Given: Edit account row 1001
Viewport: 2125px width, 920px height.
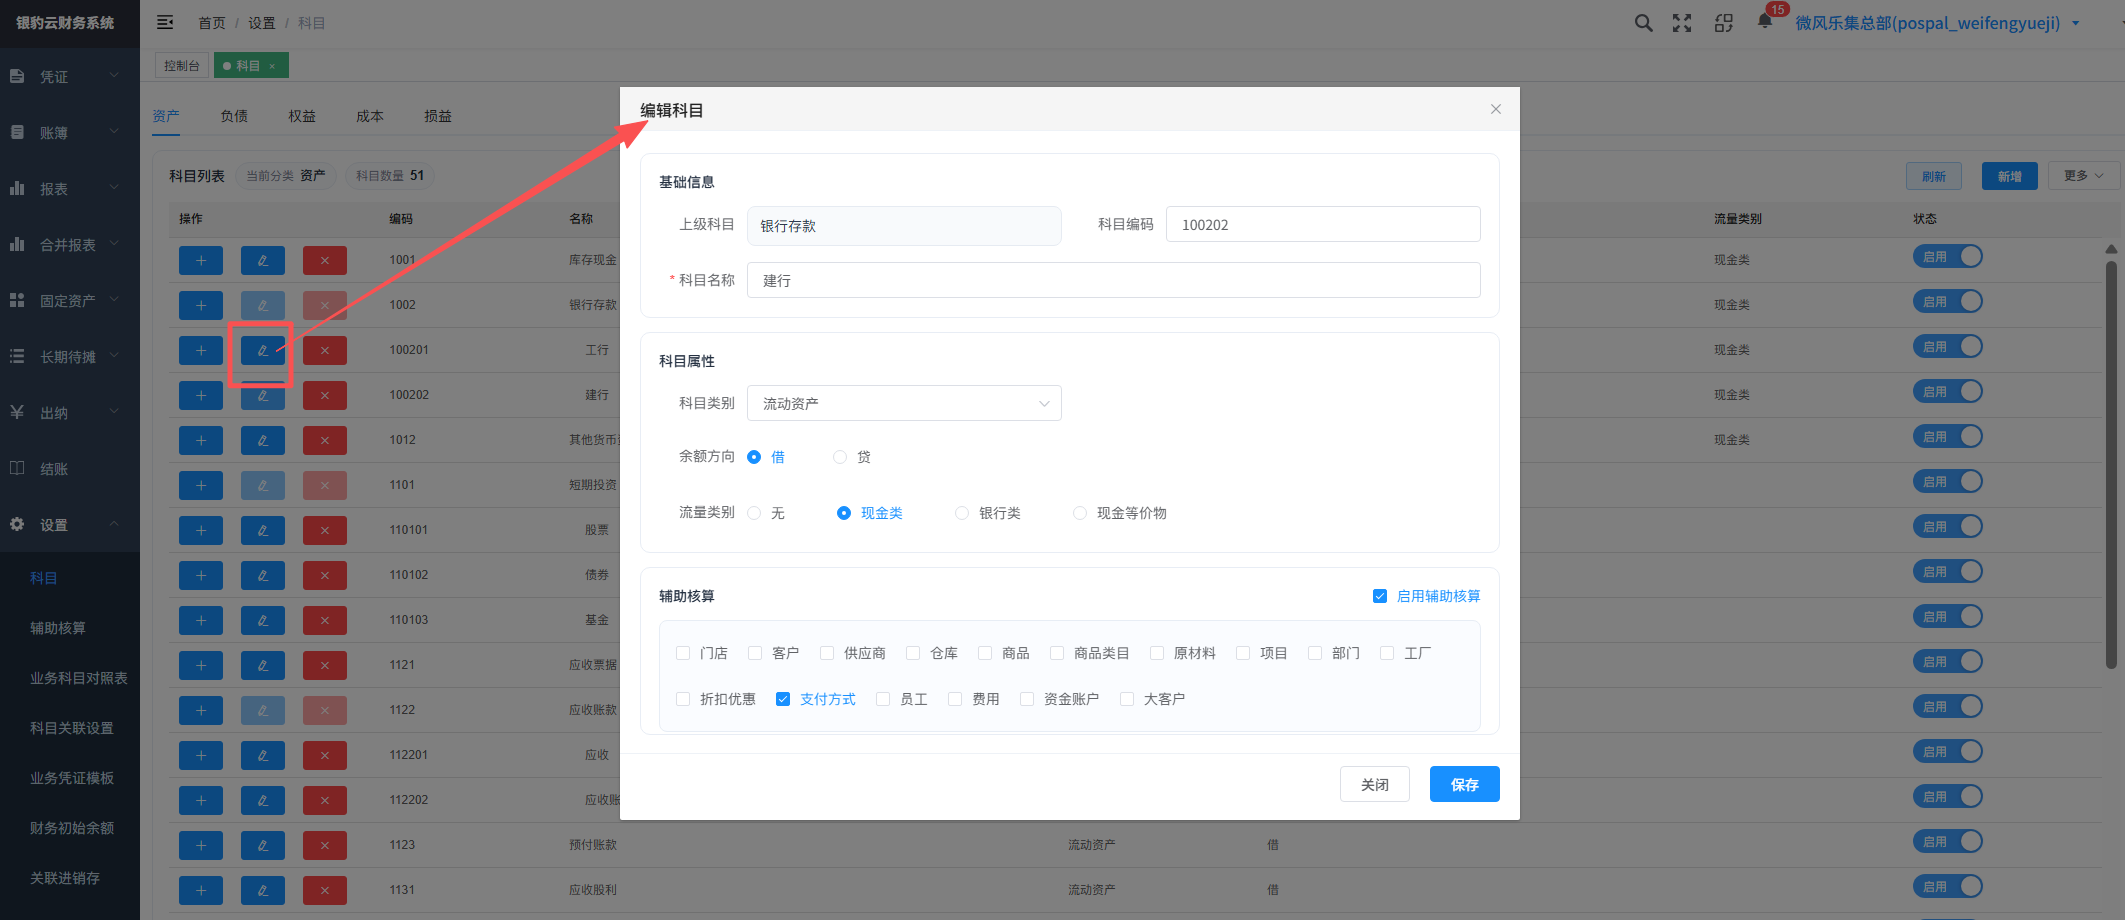Looking at the screenshot, I should coord(263,260).
